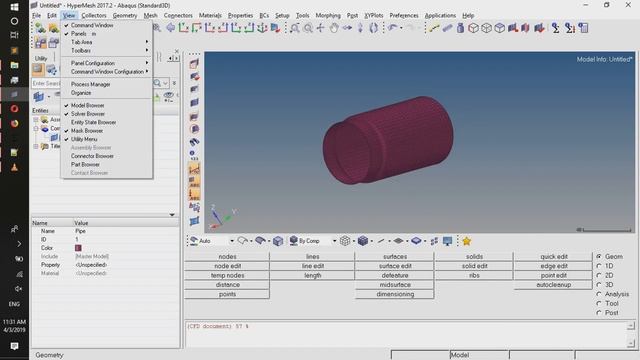640x360 pixels.
Task: Uncheck Command Window in View menu
Action: click(92, 25)
